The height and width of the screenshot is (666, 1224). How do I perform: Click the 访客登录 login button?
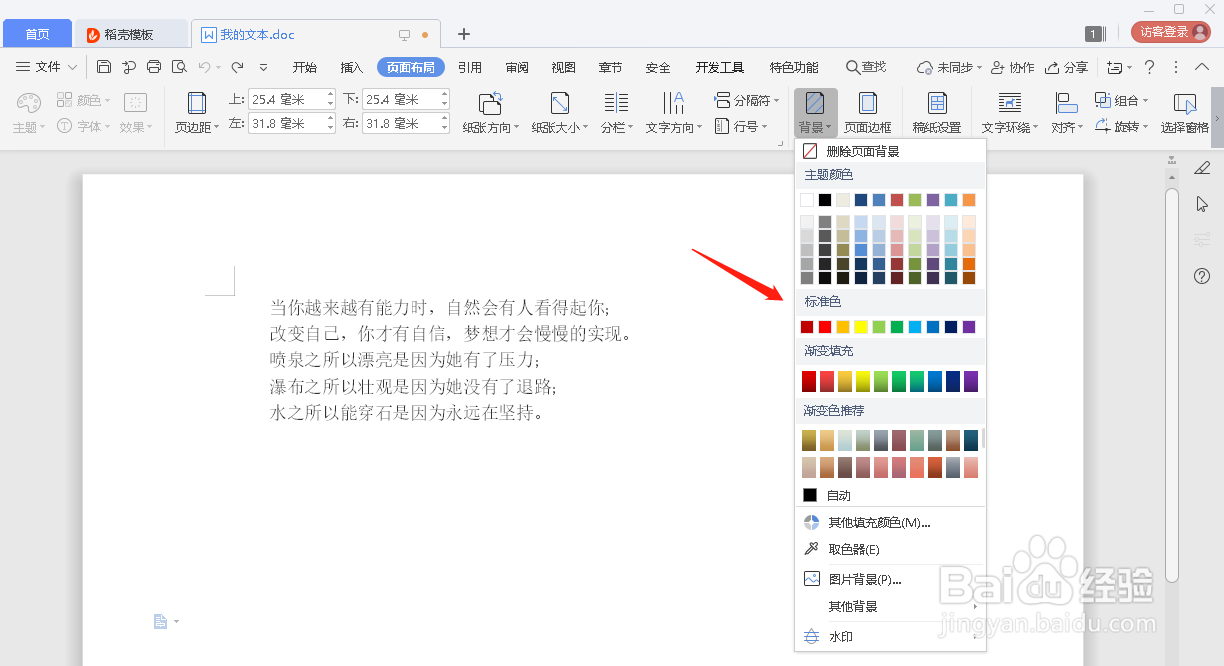1170,32
